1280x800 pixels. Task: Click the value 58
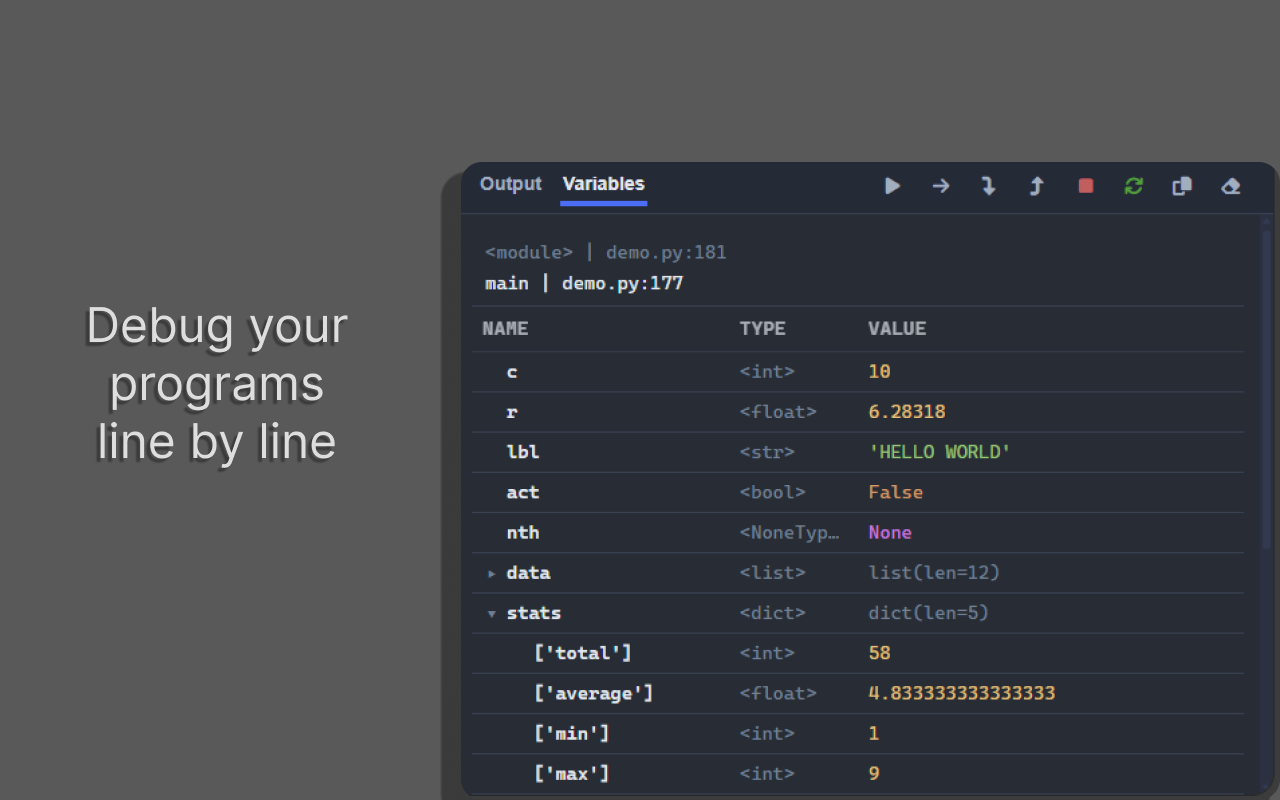click(880, 653)
